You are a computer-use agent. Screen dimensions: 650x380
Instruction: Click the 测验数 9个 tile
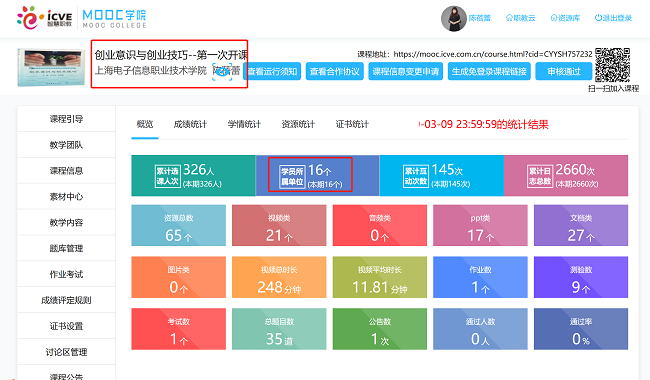coord(581,277)
